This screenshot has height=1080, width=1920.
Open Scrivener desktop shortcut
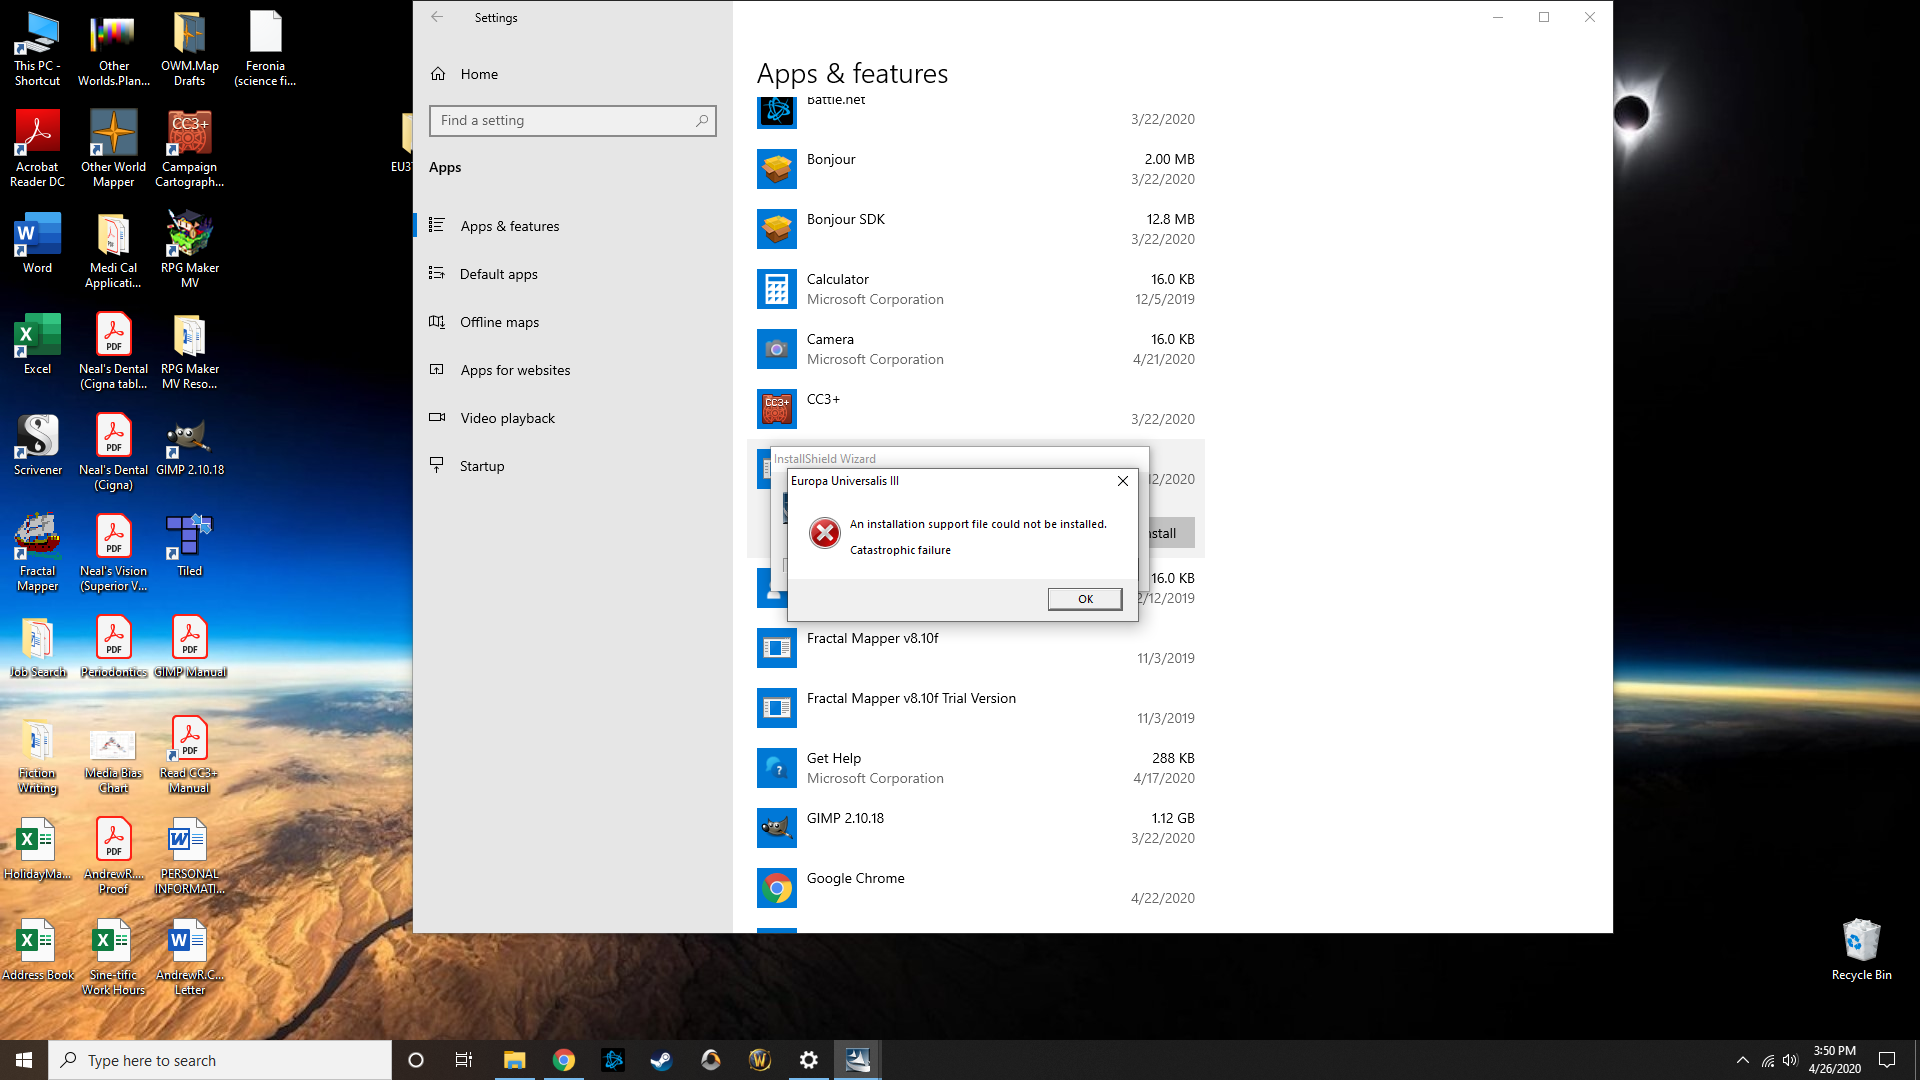37,444
